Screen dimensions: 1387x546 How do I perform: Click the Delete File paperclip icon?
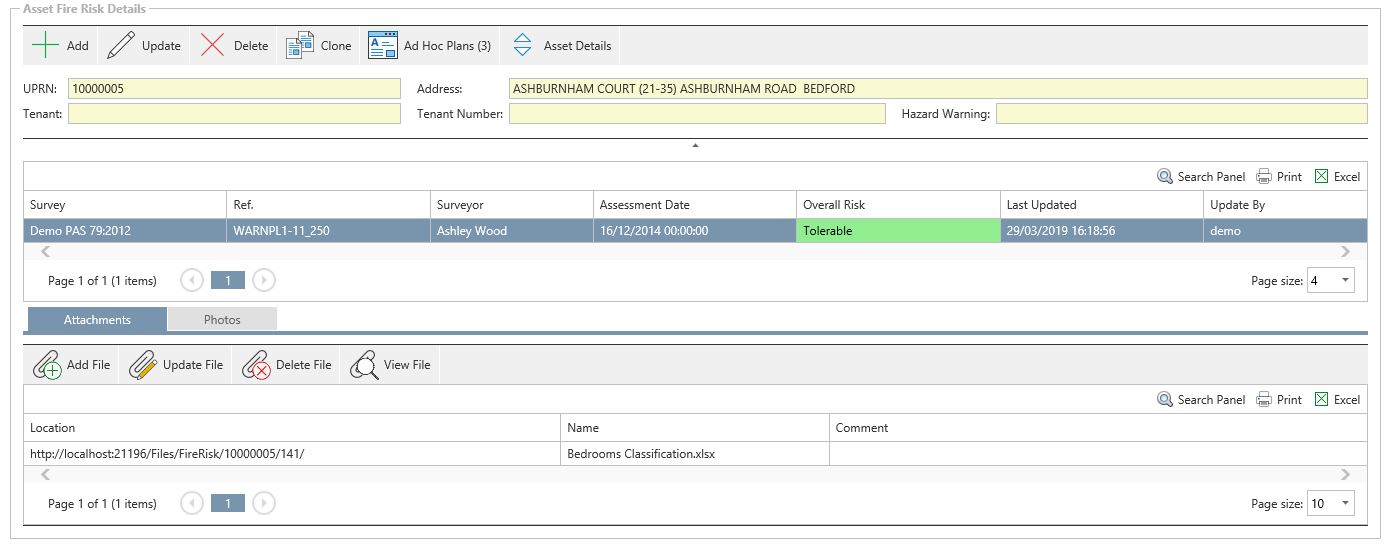[x=256, y=366]
